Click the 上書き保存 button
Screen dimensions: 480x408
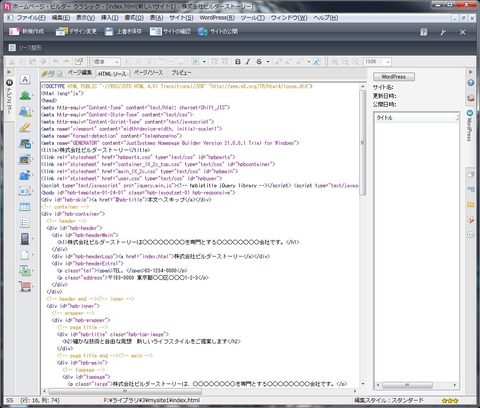pos(123,31)
